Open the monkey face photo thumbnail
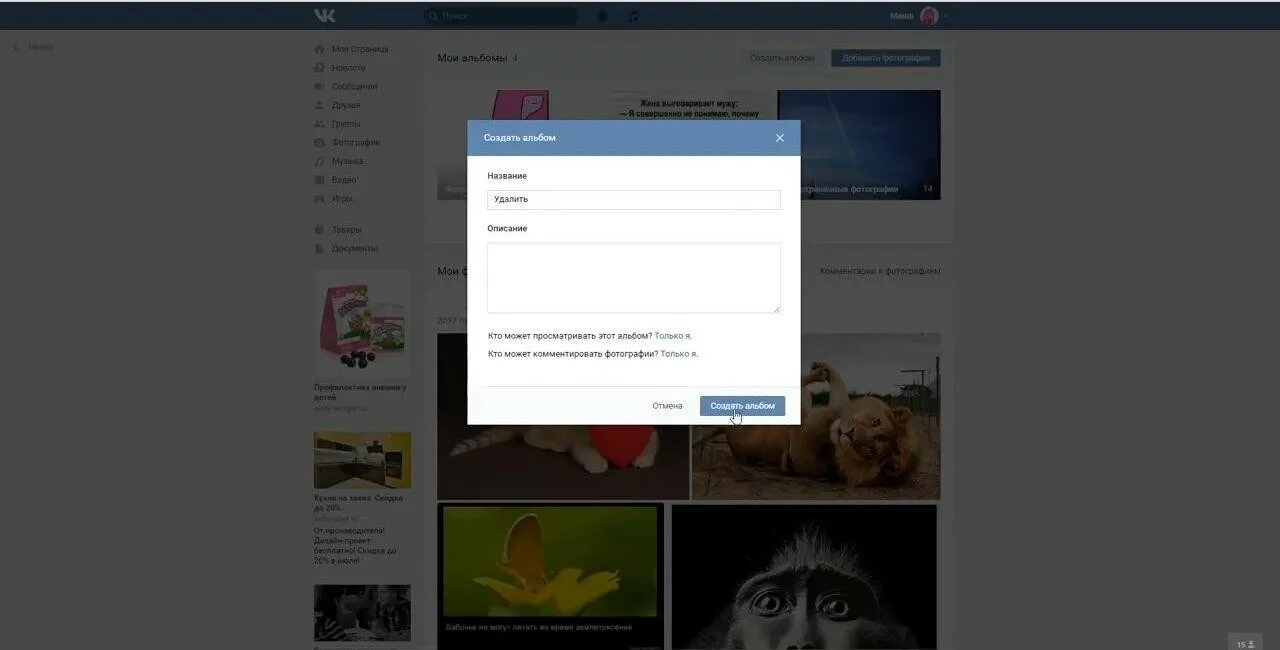 pos(804,577)
